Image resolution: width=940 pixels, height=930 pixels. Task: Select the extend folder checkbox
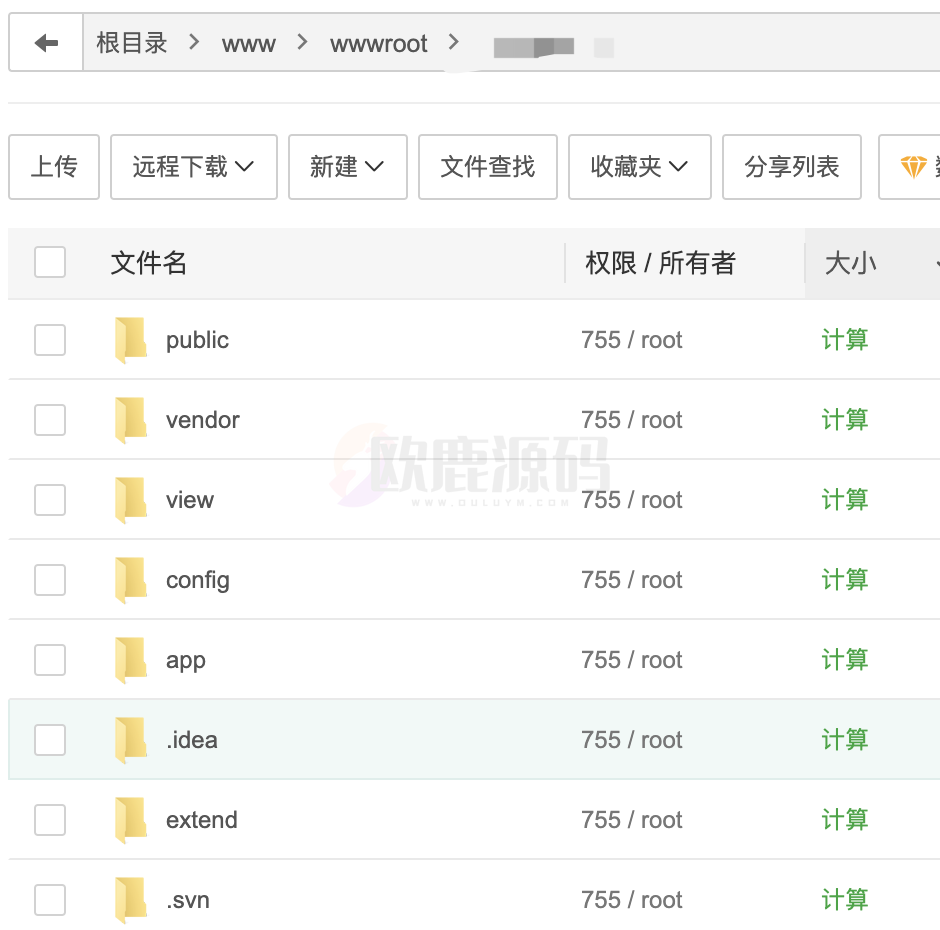[50, 820]
